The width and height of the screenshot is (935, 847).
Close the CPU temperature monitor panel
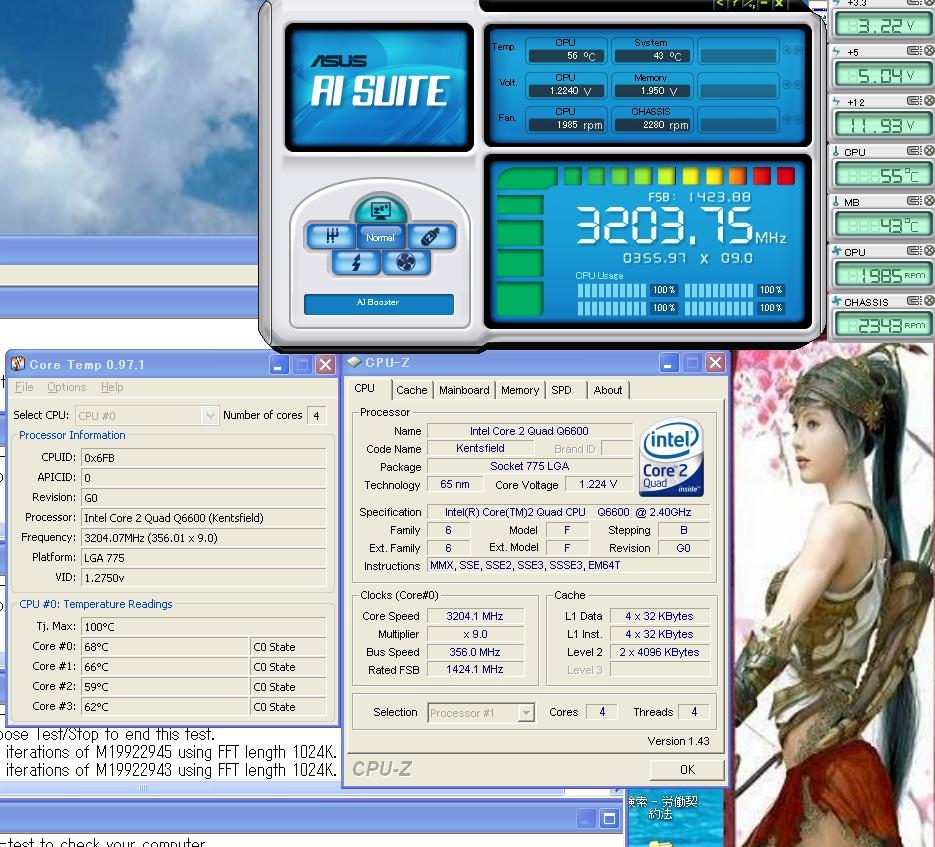click(927, 152)
